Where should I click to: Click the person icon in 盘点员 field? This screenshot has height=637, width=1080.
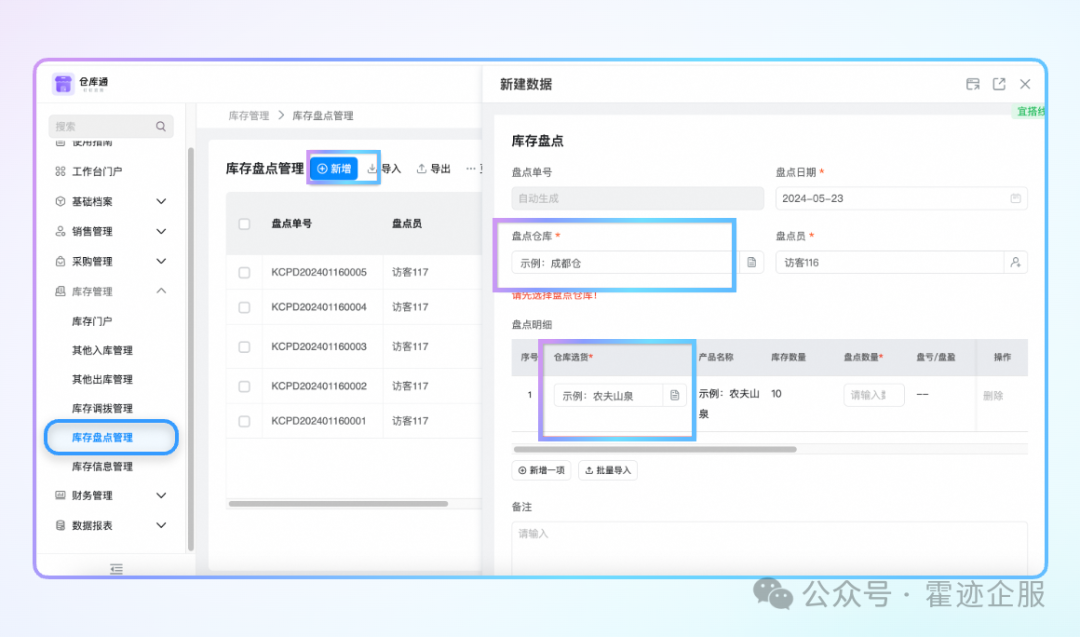(x=1015, y=262)
